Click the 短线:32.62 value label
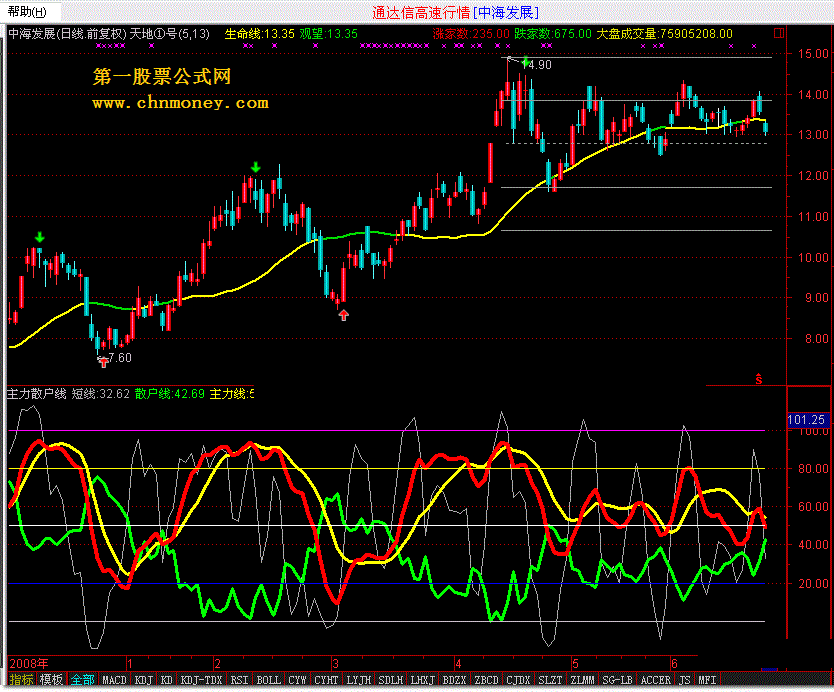Viewport: 834px width, 692px height. click(x=101, y=394)
